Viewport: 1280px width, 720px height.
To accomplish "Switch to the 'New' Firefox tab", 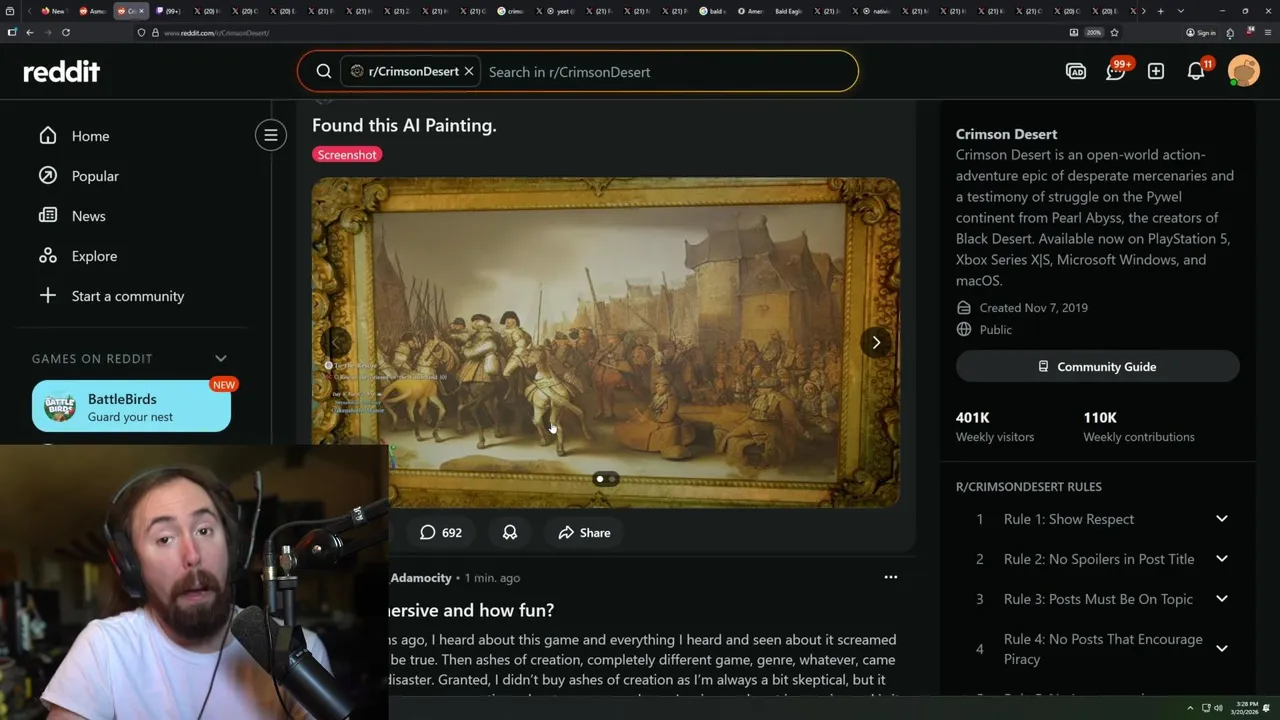I will (x=52, y=11).
